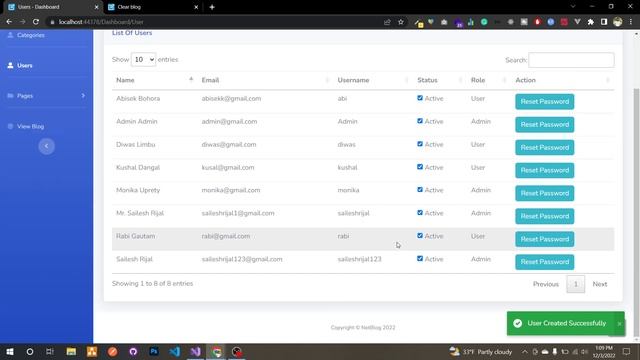Toggle Active checkbox for Monika Uprety

tap(420, 189)
